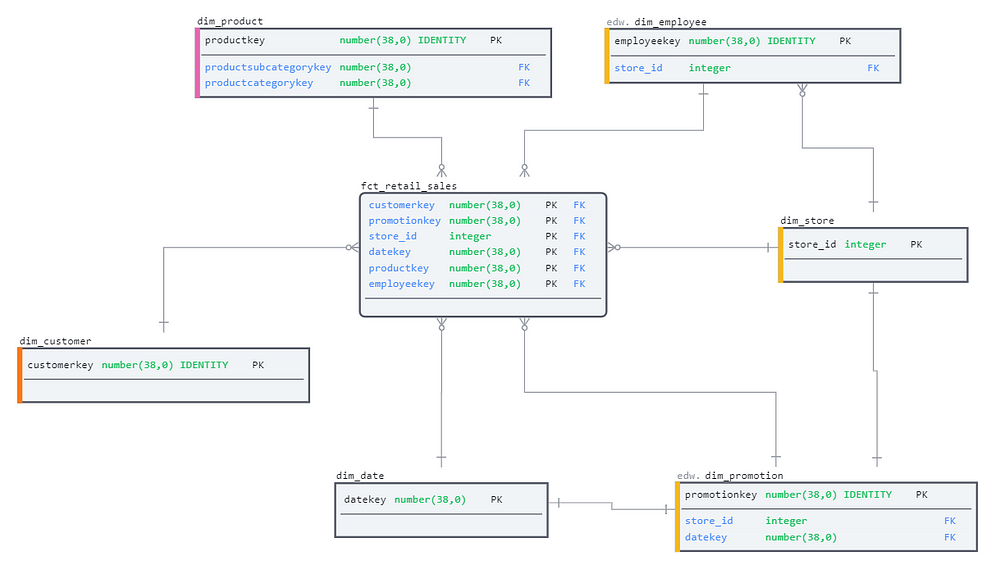Click IDENTITY label on dim_promotion promotionkey
This screenshot has width=1000, height=569.
868,494
